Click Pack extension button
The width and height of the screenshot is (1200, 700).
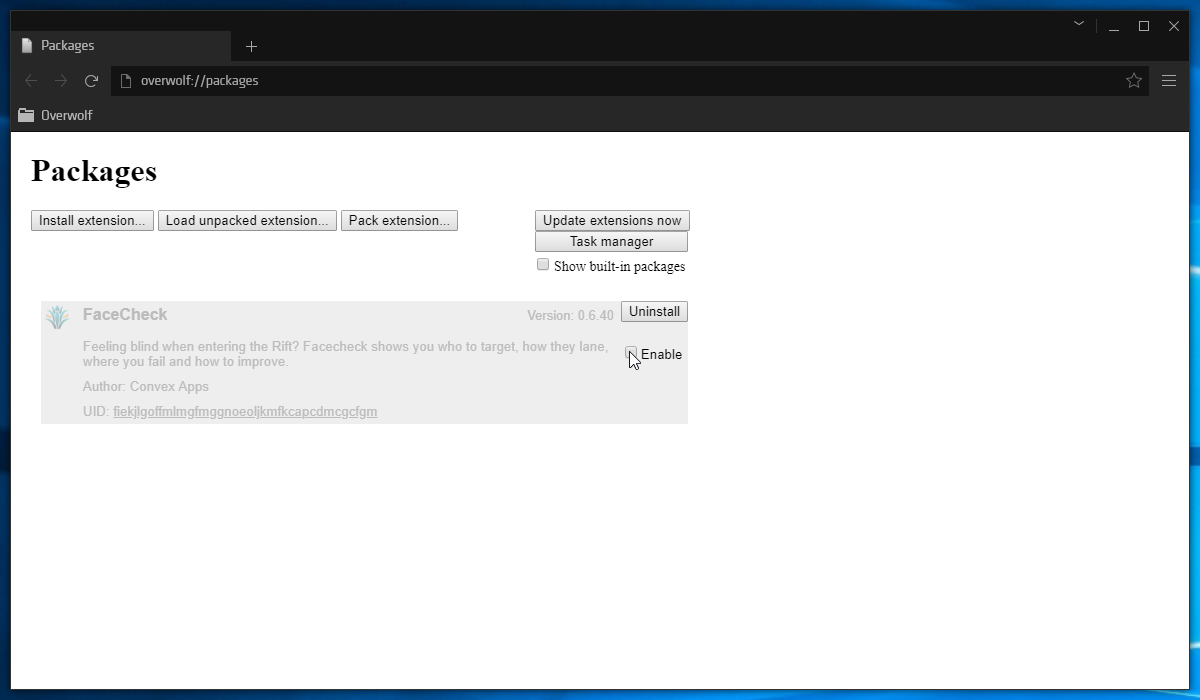(399, 221)
